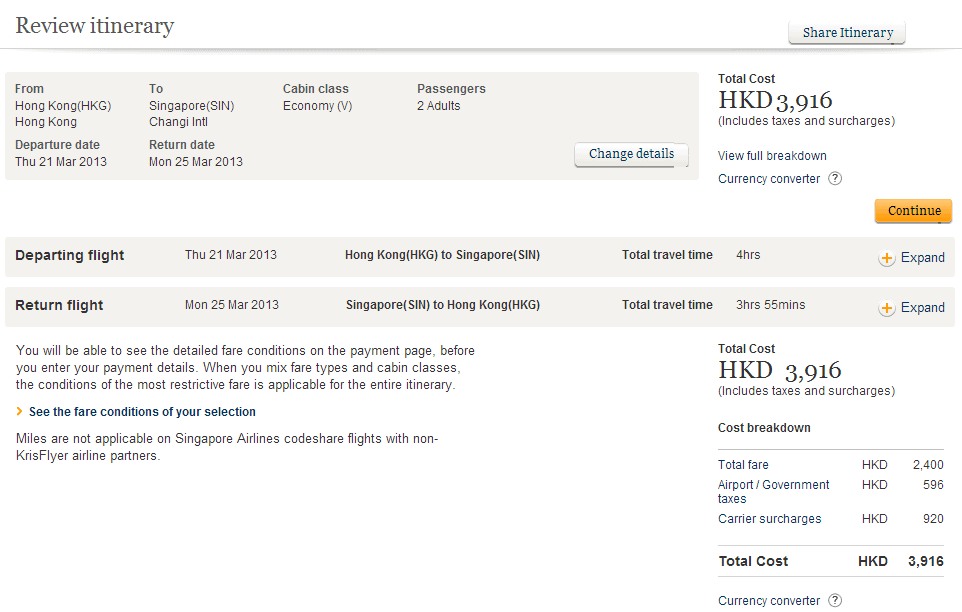Expand the Departing flight details
The height and width of the screenshot is (612, 962).
[922, 258]
